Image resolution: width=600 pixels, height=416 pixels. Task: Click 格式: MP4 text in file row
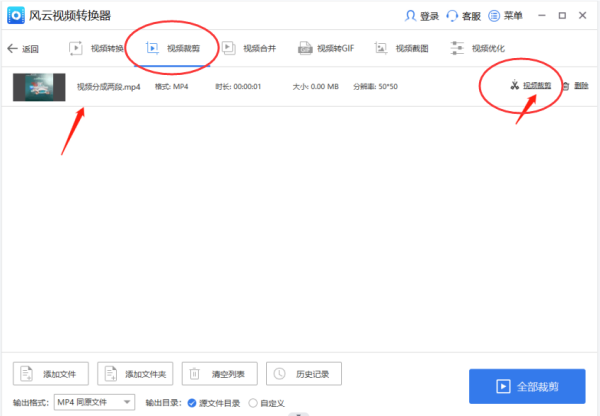[171, 86]
